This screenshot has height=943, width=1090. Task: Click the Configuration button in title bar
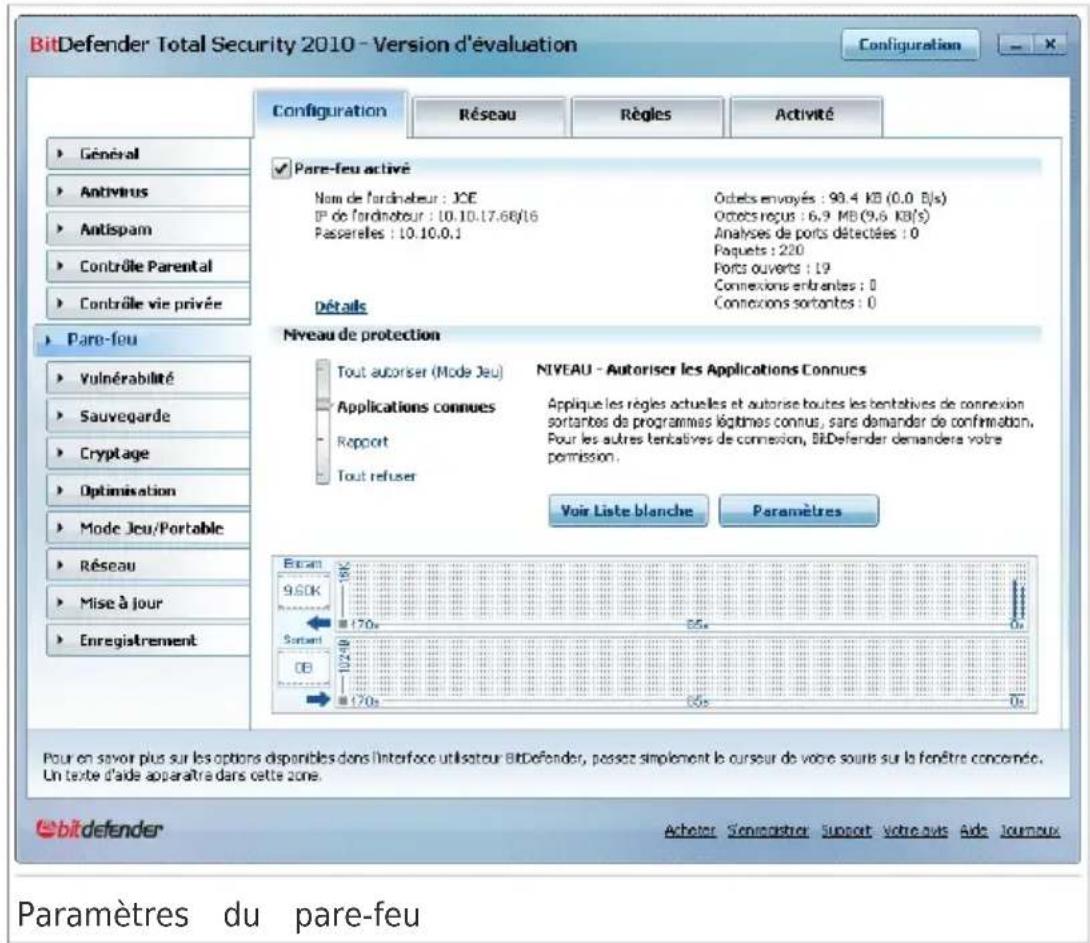click(x=910, y=45)
